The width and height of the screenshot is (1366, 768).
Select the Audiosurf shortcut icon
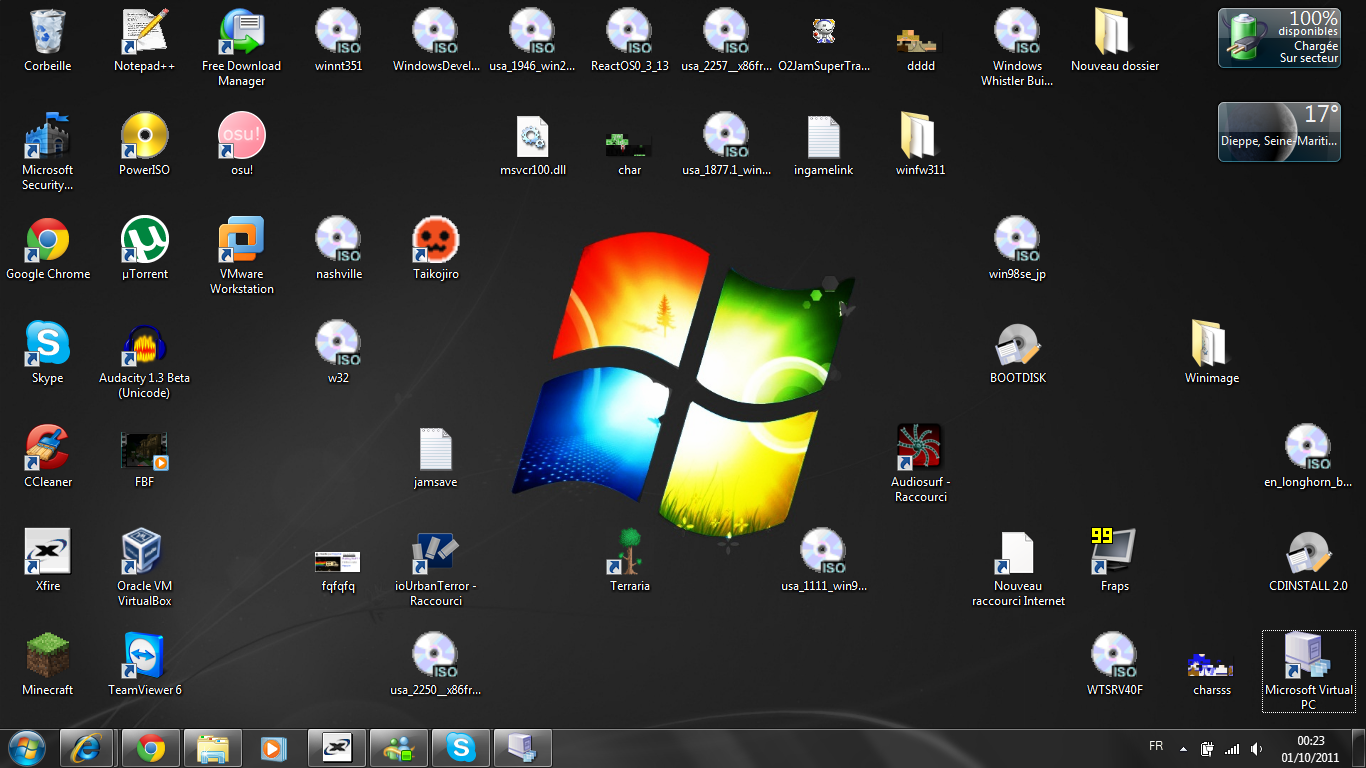919,448
